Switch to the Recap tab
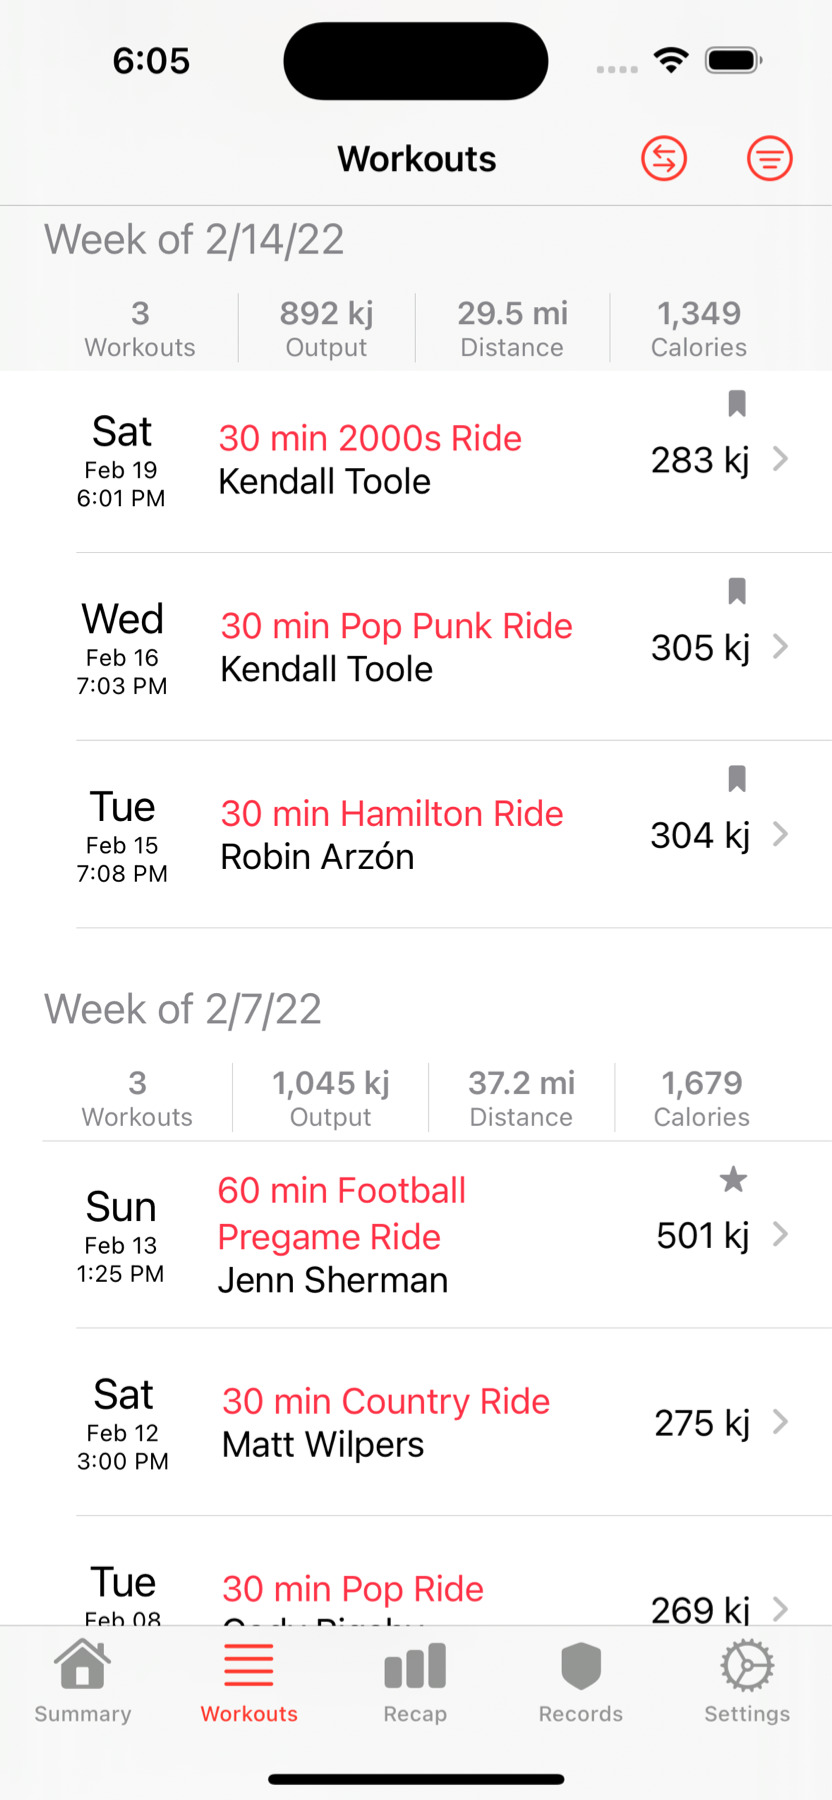This screenshot has height=1800, width=832. (415, 1682)
